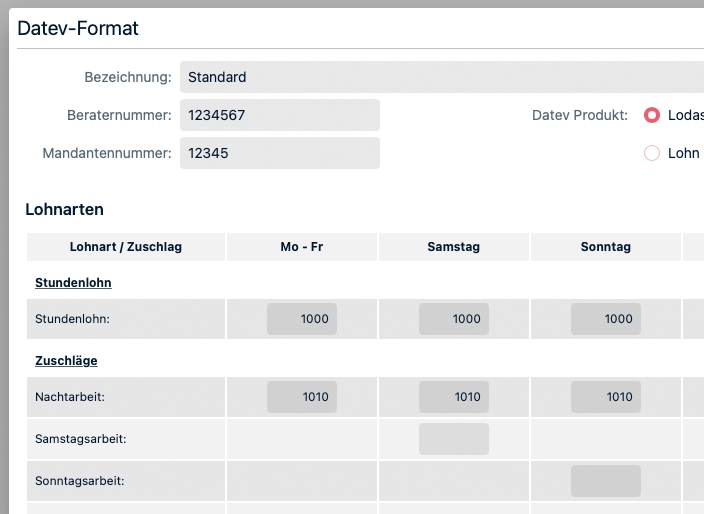Click the Stundenlohn Samstag input
Viewport: 704px width, 514px height.
coord(454,319)
